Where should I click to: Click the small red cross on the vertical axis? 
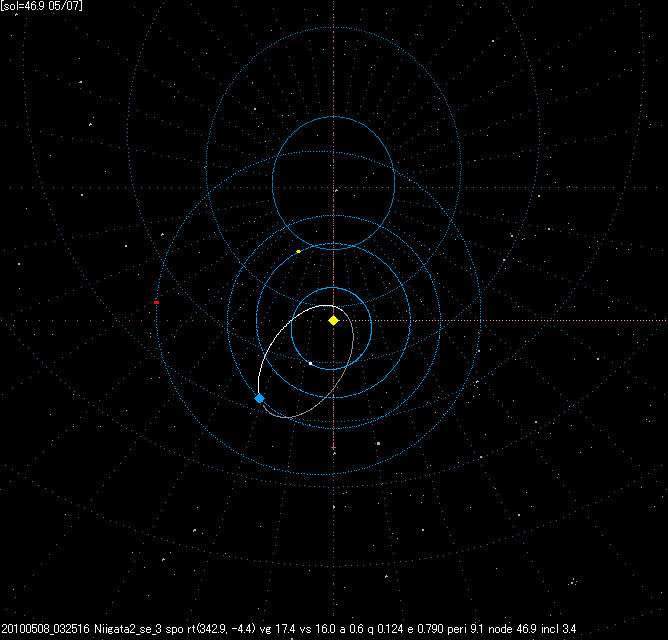coord(334,447)
